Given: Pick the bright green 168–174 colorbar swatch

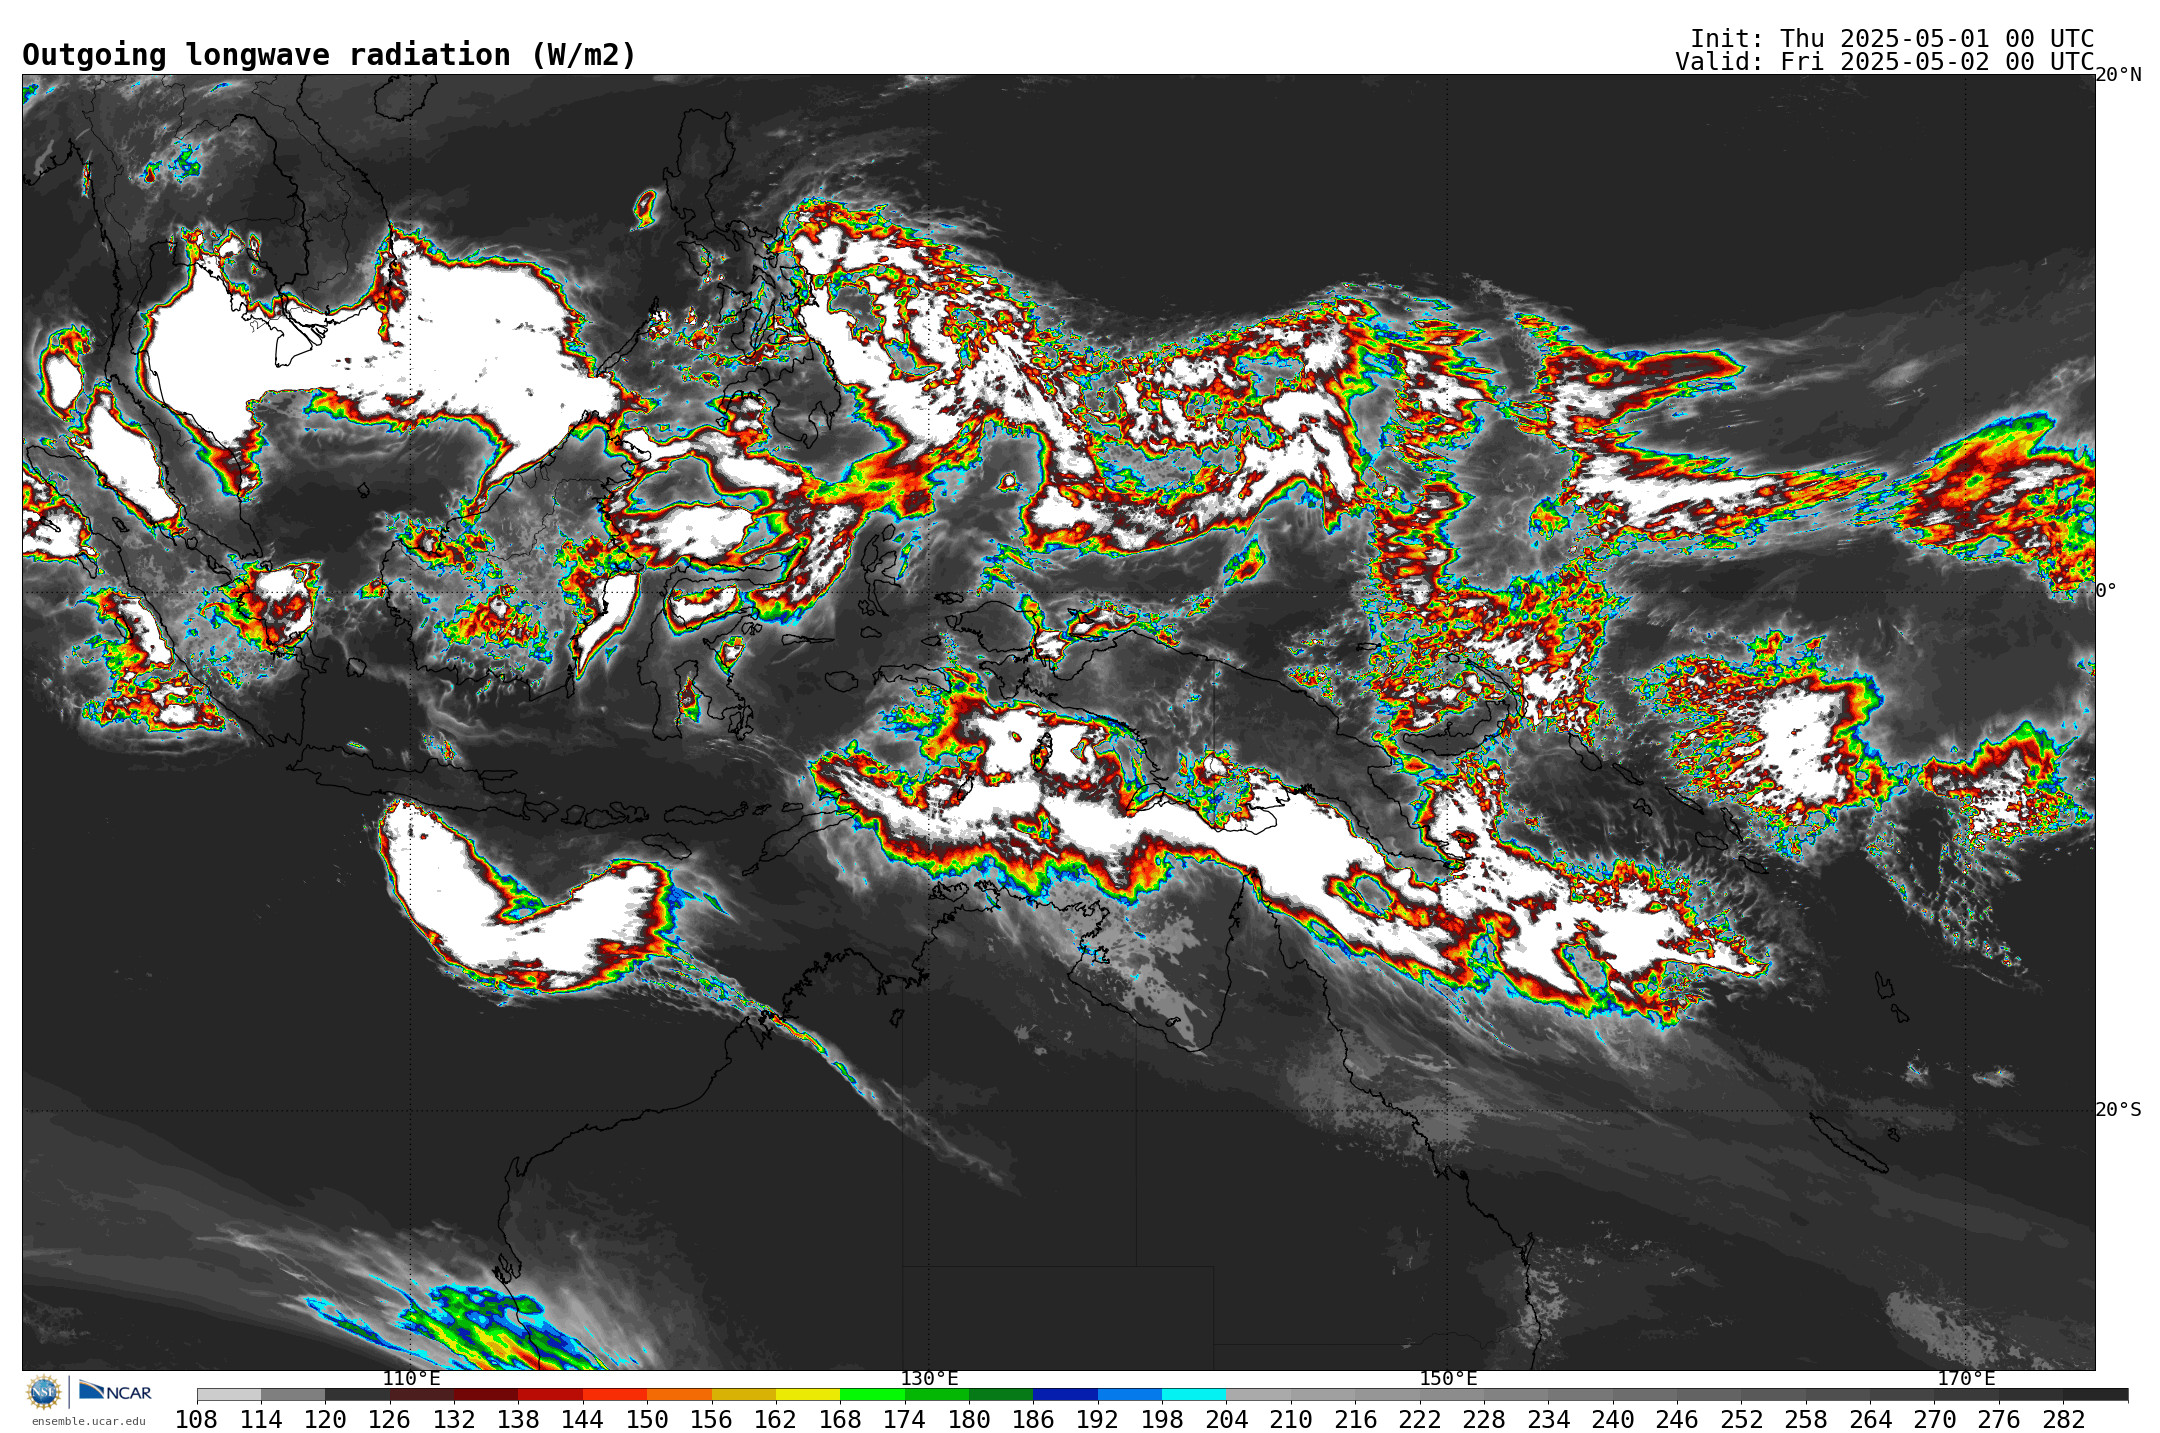Looking at the screenshot, I should point(872,1395).
